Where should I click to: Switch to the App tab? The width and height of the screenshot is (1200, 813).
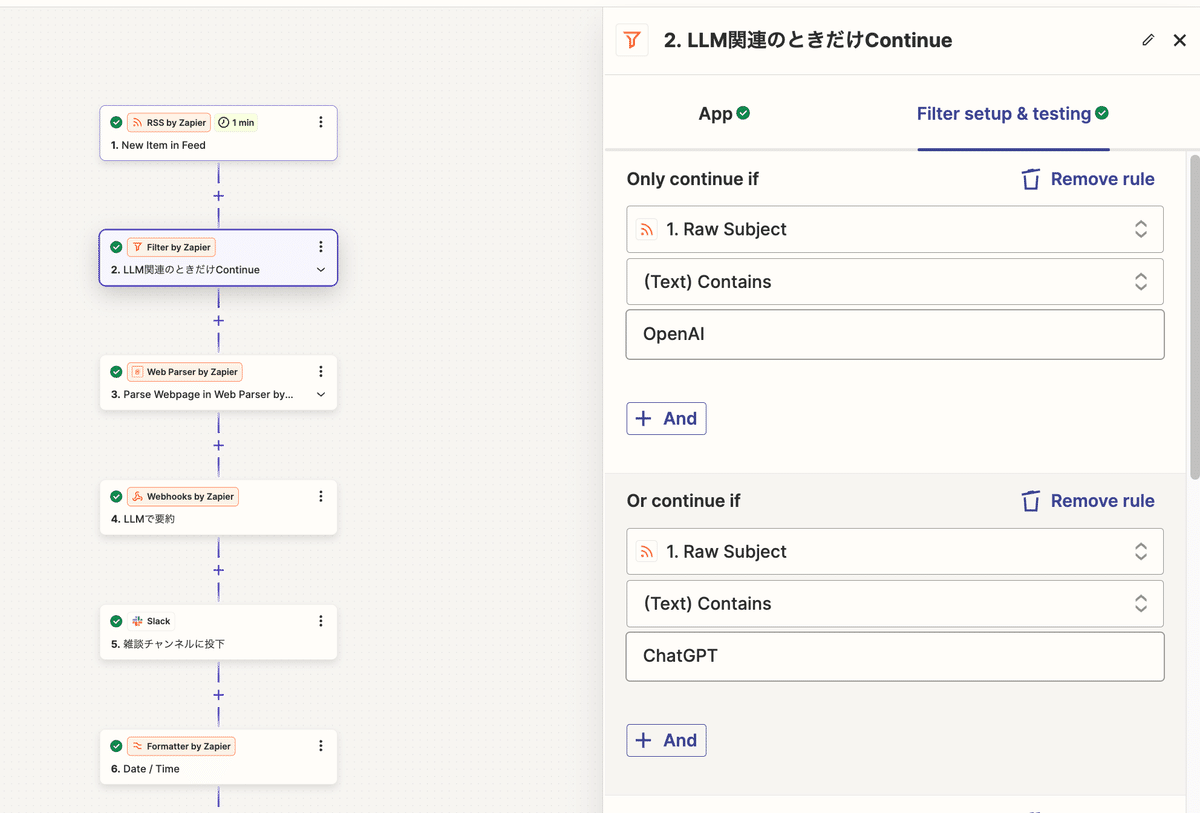click(724, 114)
